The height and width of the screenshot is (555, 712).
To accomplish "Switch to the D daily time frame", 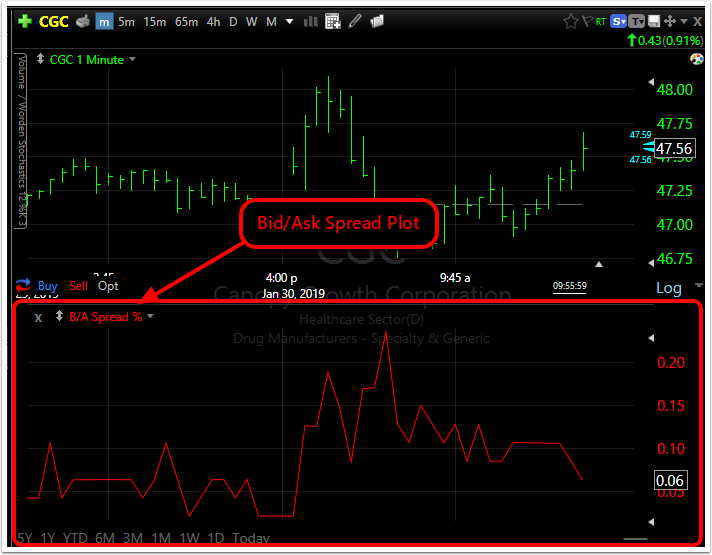I will pos(233,21).
